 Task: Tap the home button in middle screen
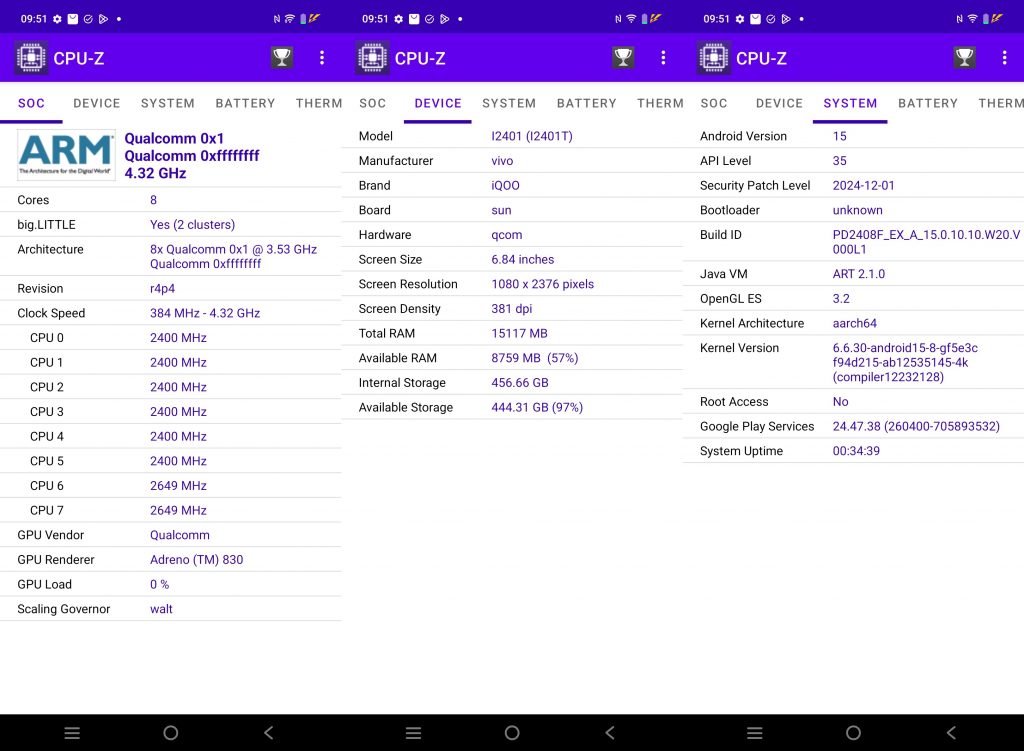[512, 733]
